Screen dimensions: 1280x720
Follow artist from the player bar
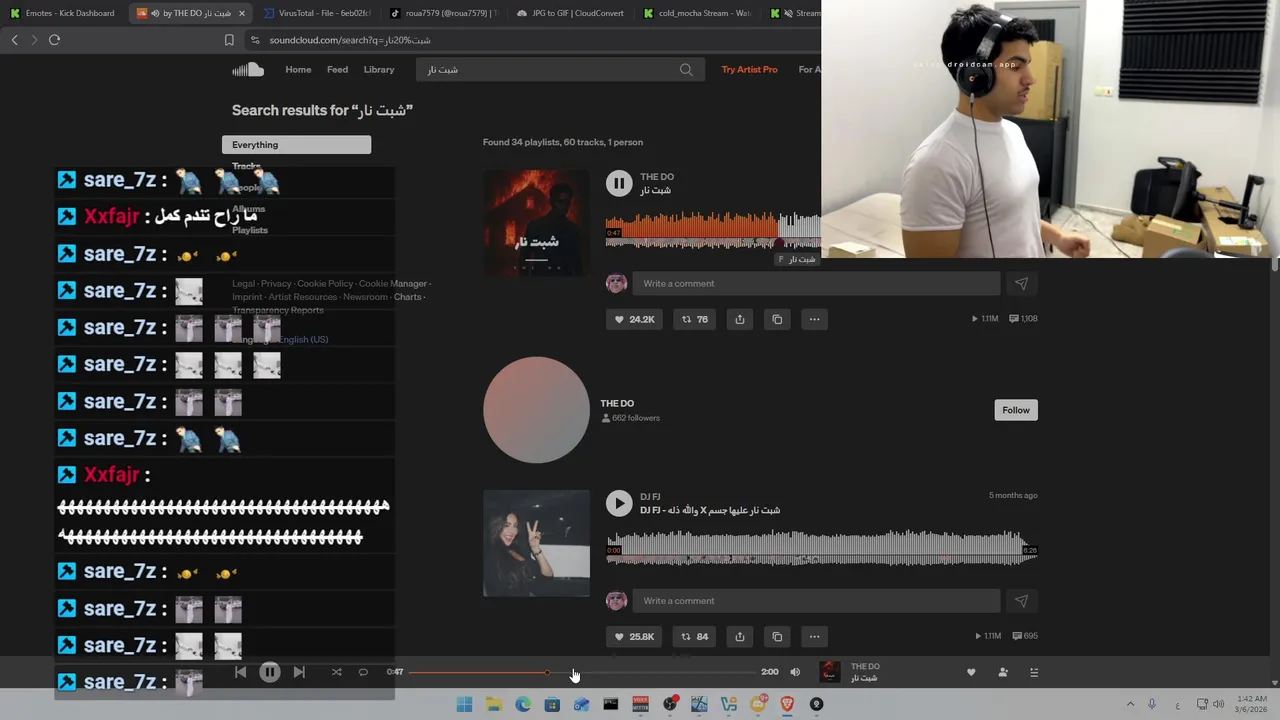tap(1003, 673)
